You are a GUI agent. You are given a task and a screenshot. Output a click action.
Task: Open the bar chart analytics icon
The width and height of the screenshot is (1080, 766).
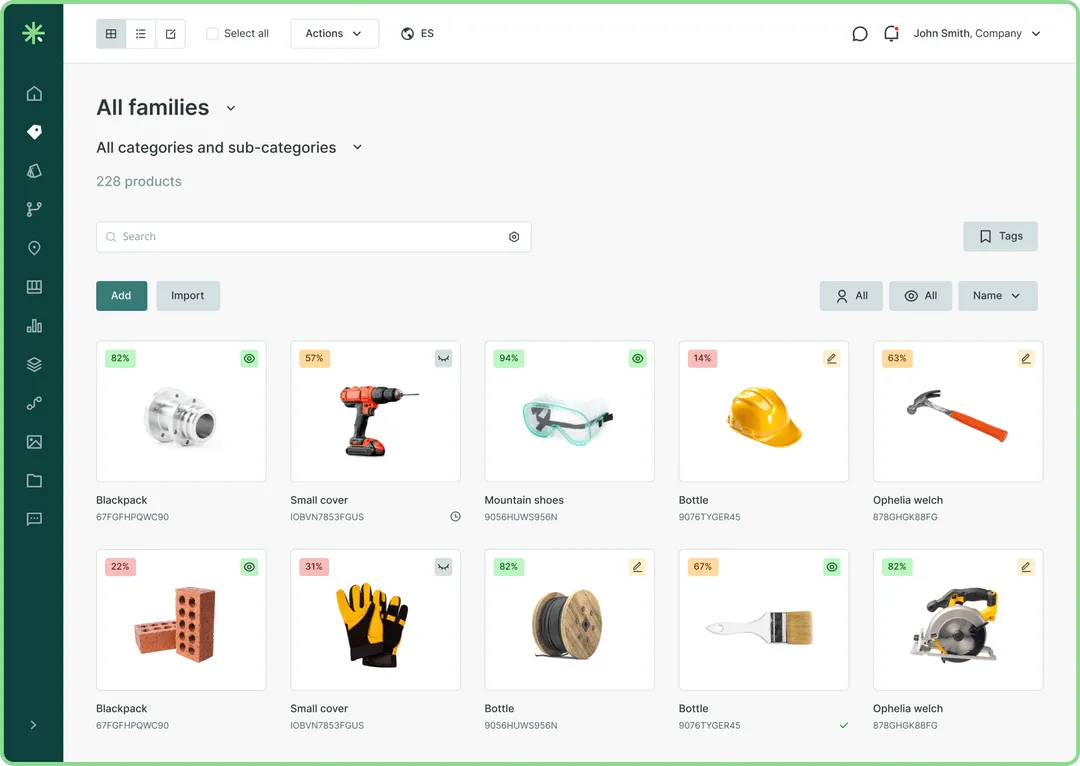[x=34, y=326]
